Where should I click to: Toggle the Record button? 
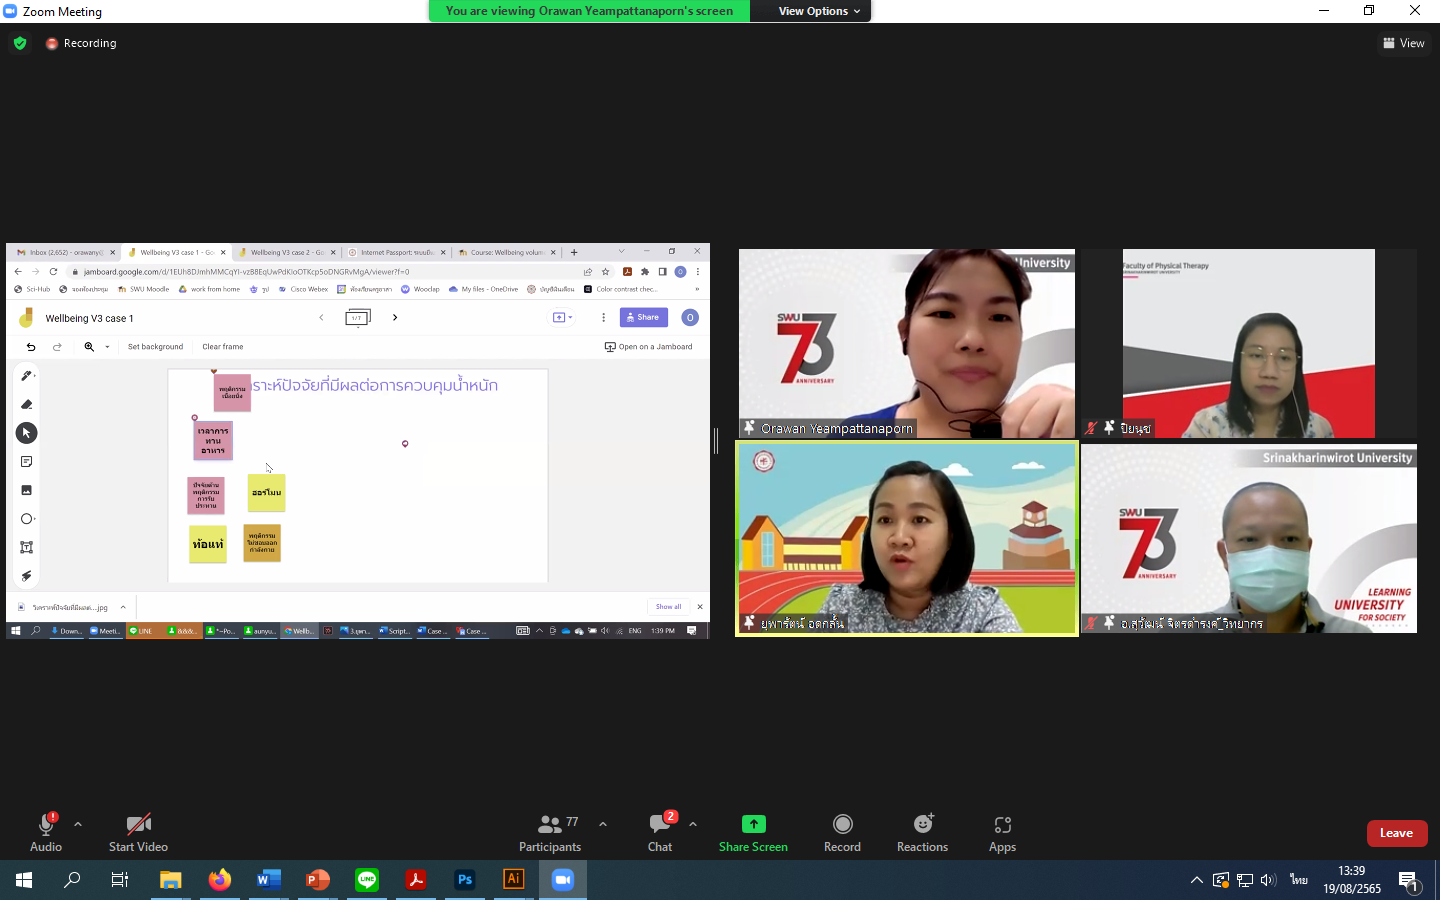tap(842, 832)
